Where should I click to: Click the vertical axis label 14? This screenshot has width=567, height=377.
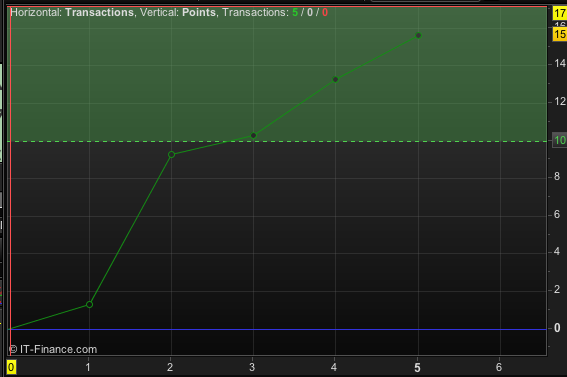(560, 64)
